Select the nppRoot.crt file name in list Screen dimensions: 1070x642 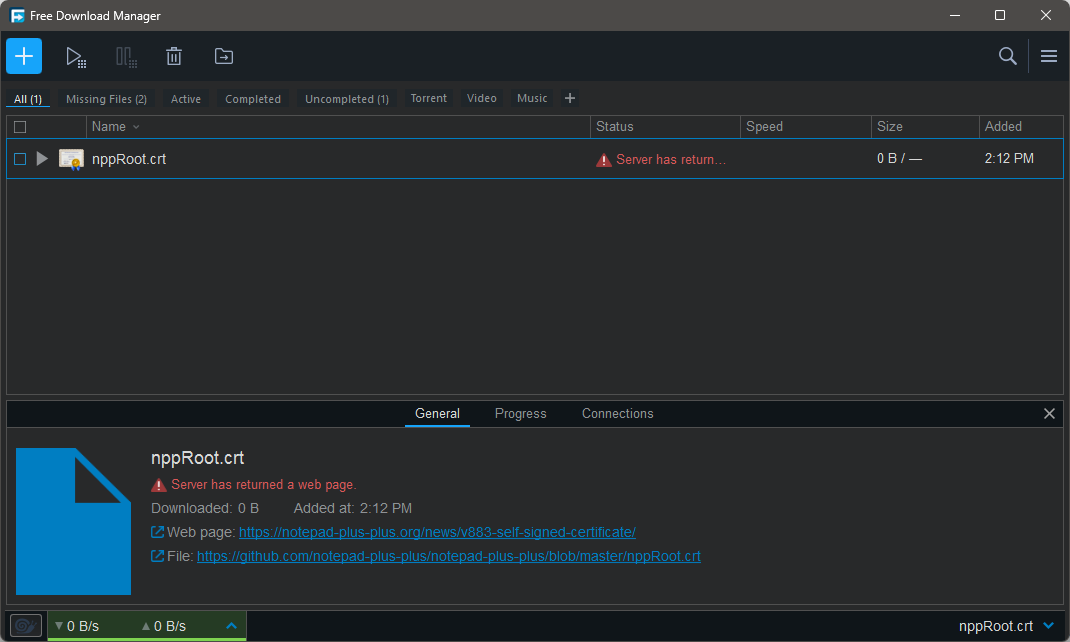tap(129, 159)
